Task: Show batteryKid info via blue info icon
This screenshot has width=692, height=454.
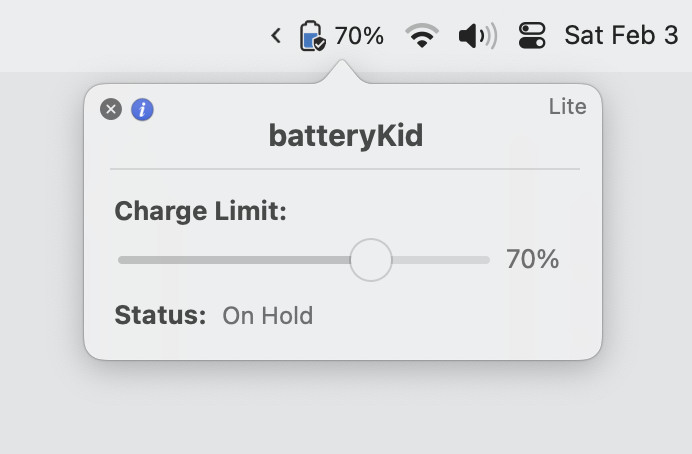Action: click(143, 109)
